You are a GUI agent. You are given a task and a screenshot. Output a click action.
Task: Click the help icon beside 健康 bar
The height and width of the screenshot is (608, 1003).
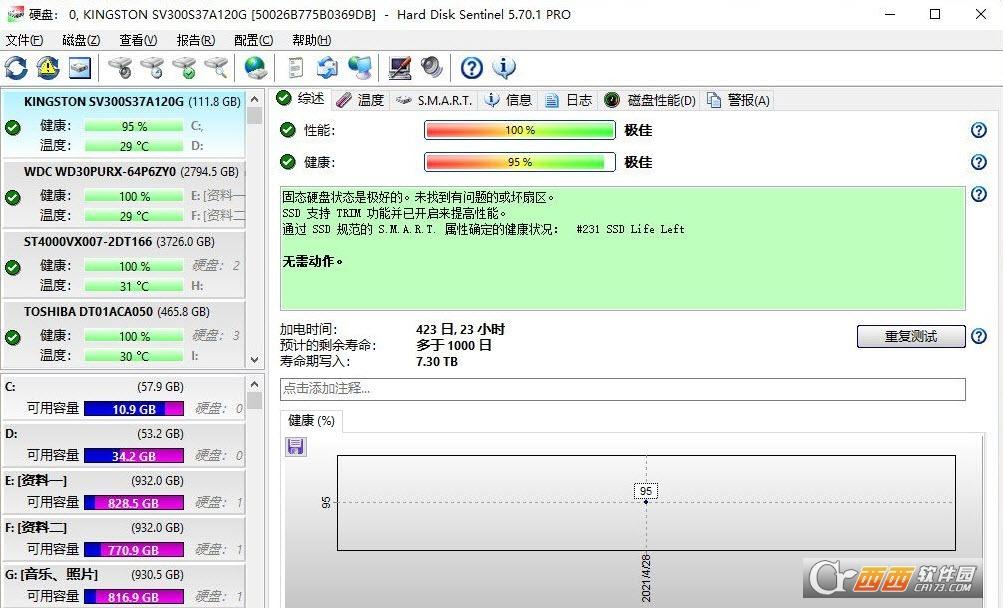[x=979, y=162]
